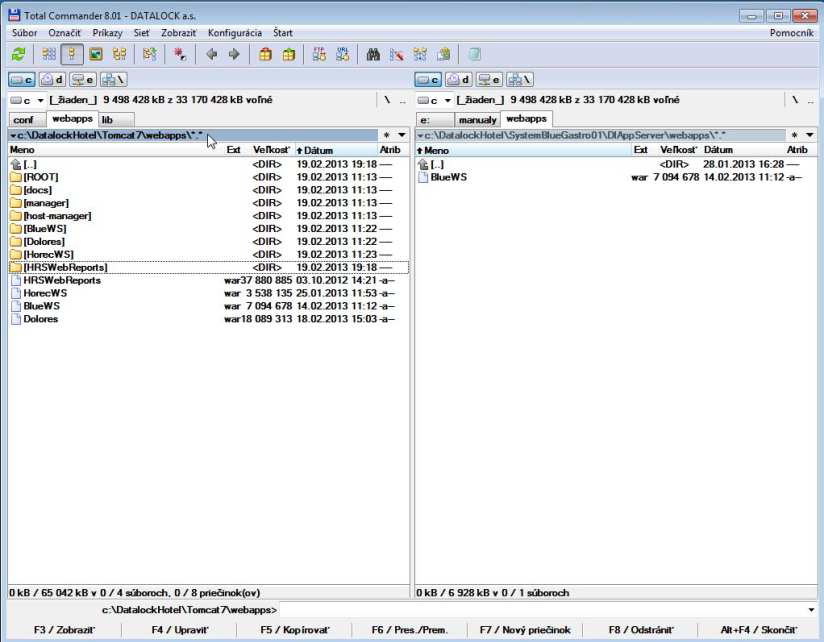Viewport: 824px width, 642px height.
Task: Switch to the conf tab in left panel
Action: 24,119
